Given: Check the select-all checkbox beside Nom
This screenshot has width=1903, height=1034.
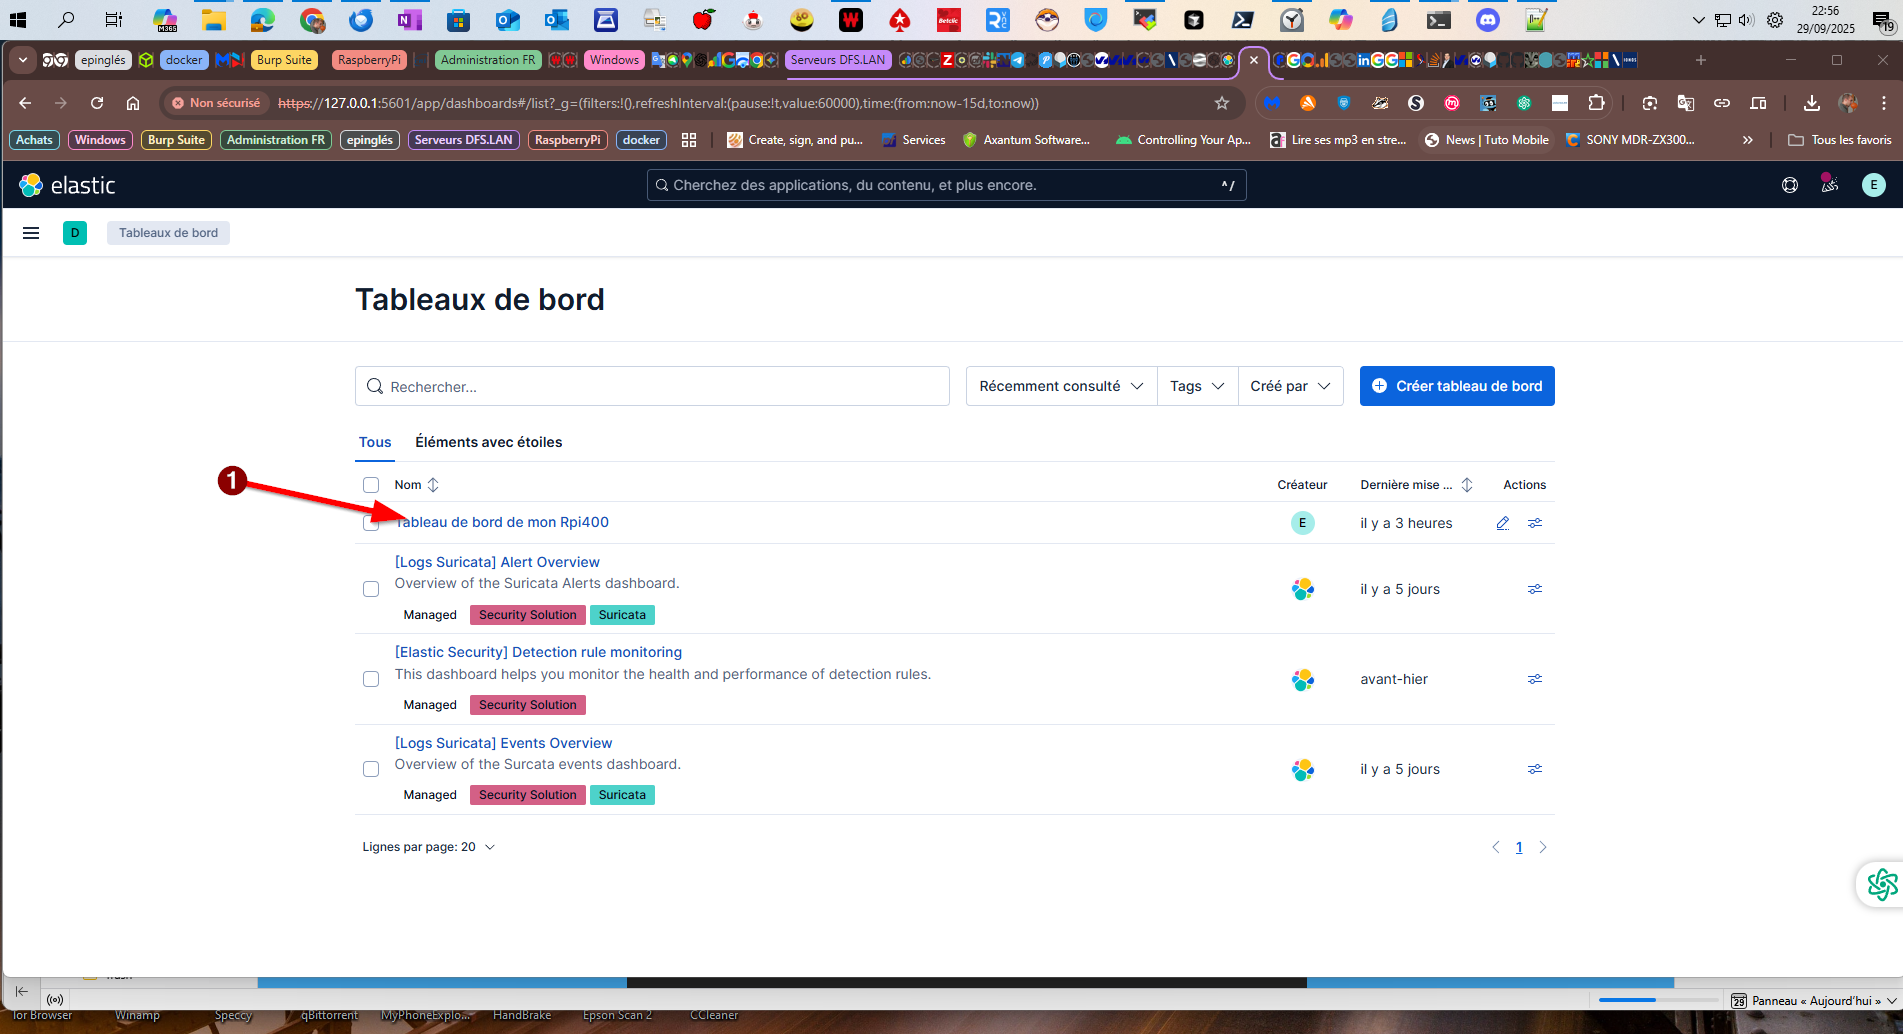Looking at the screenshot, I should click(371, 485).
